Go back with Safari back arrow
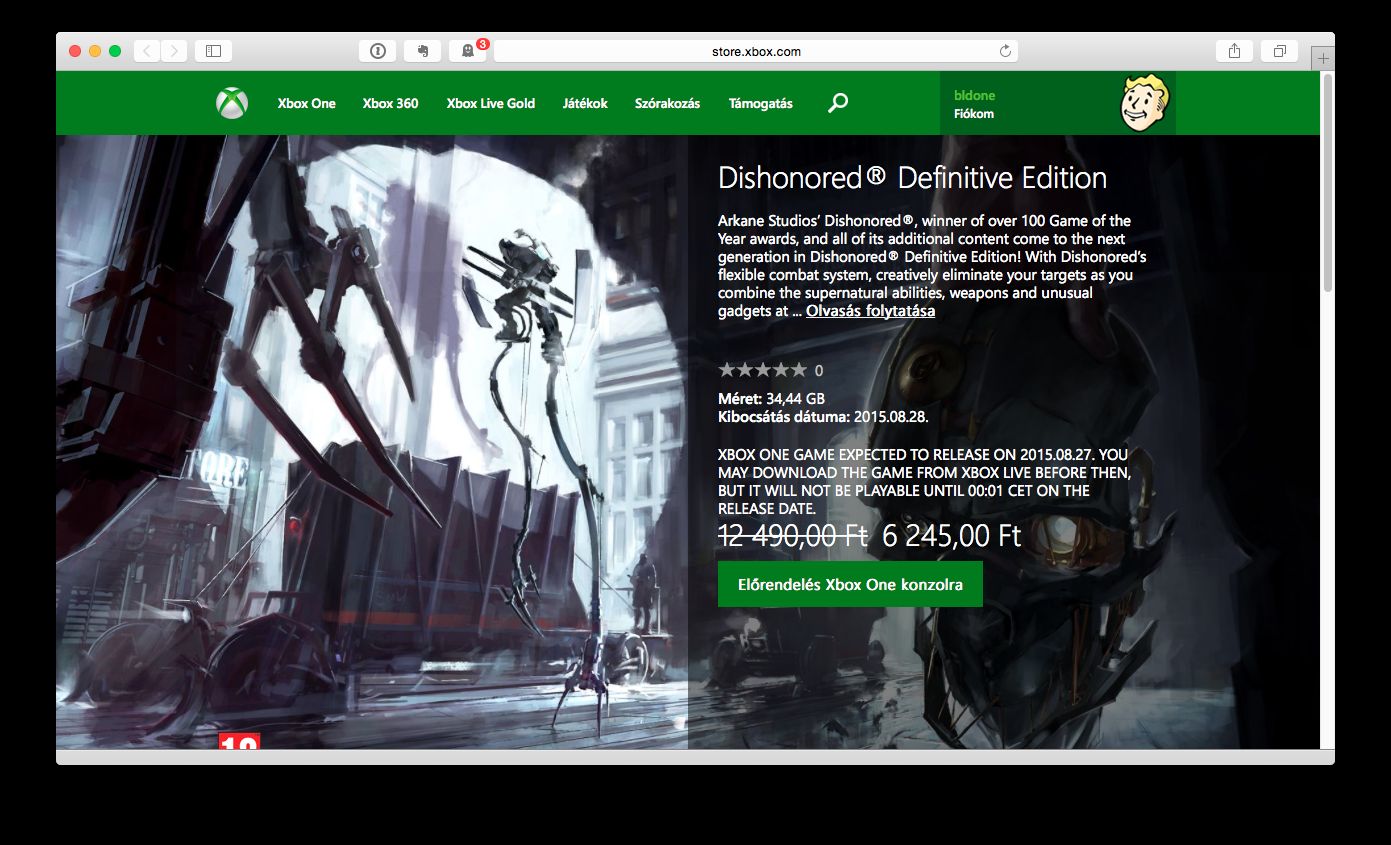This screenshot has width=1391, height=845. (x=147, y=51)
